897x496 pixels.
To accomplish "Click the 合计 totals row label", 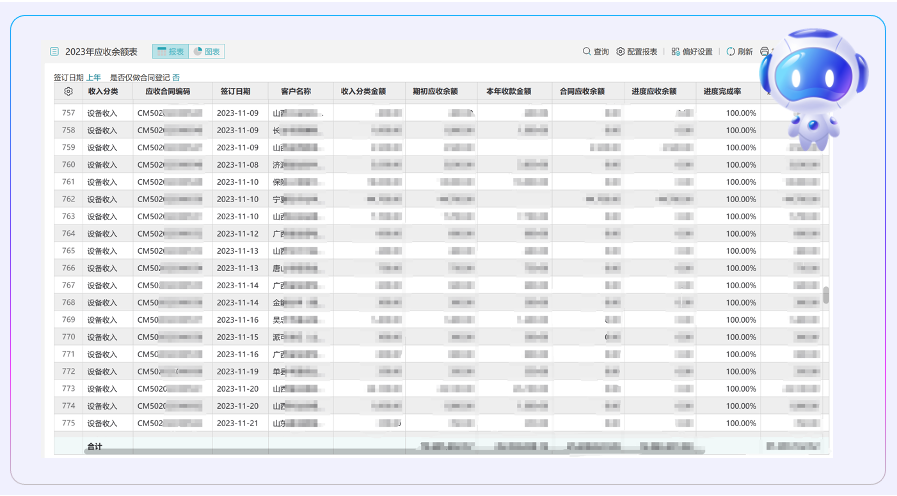I will click(95, 446).
